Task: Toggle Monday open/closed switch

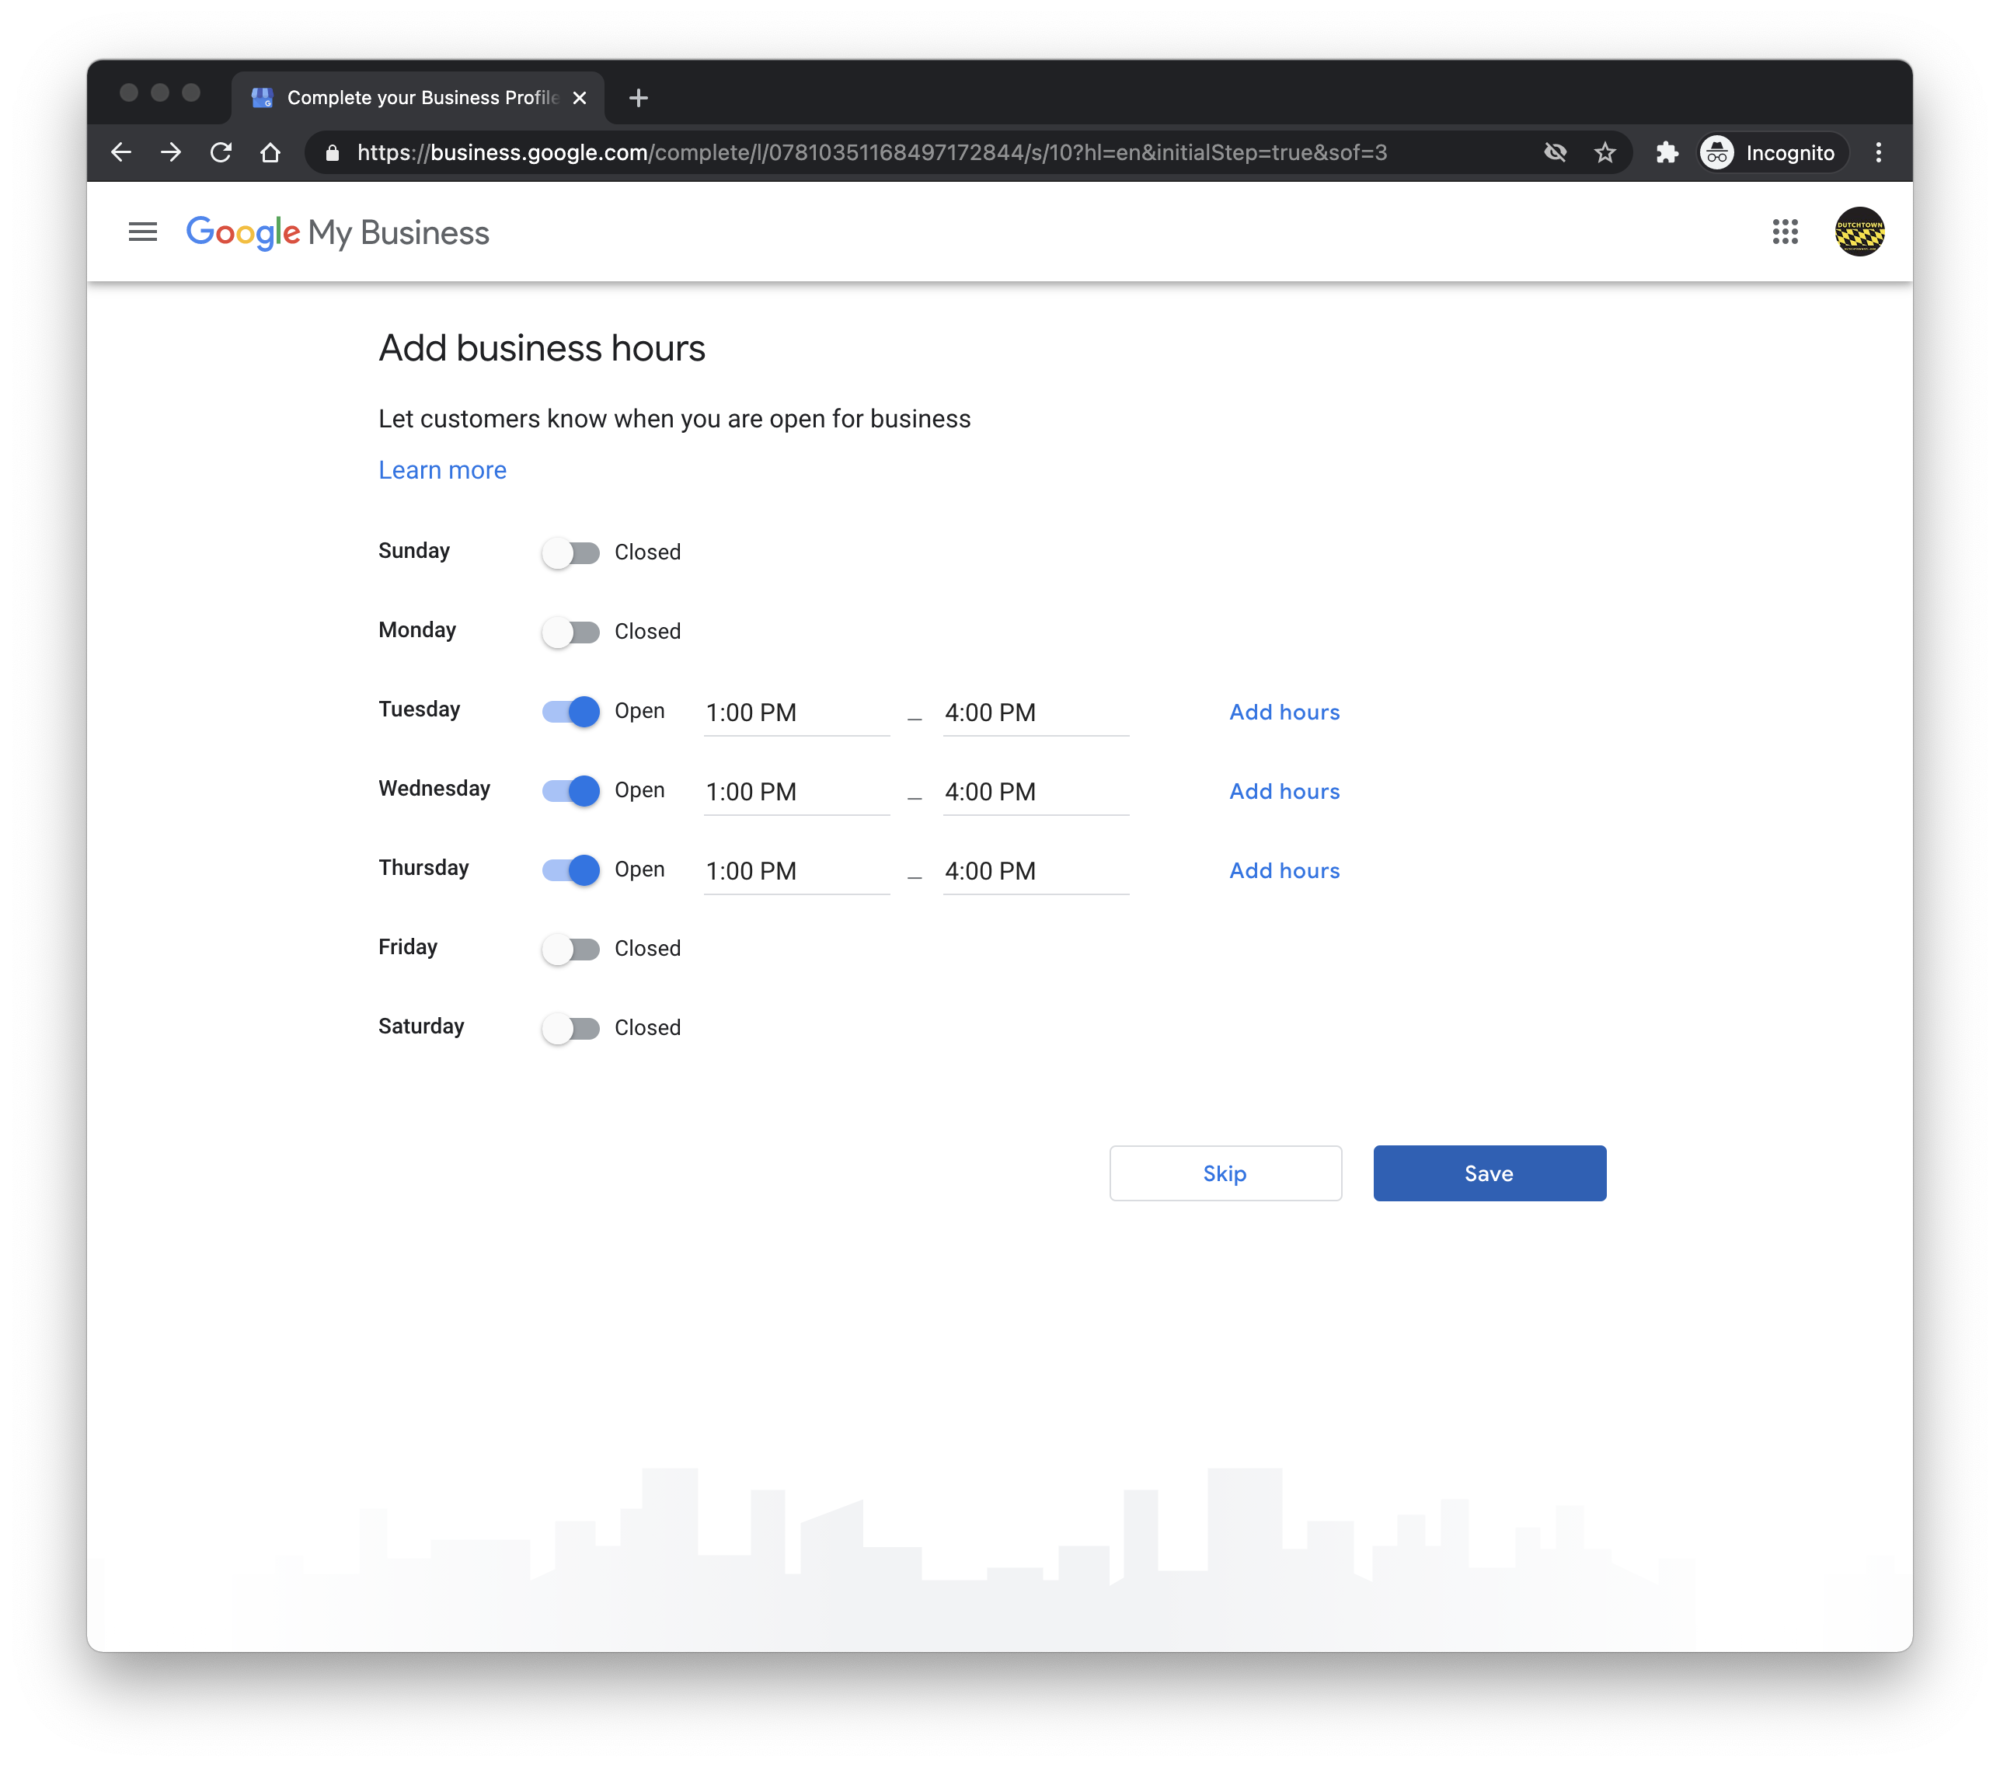Action: 569,631
